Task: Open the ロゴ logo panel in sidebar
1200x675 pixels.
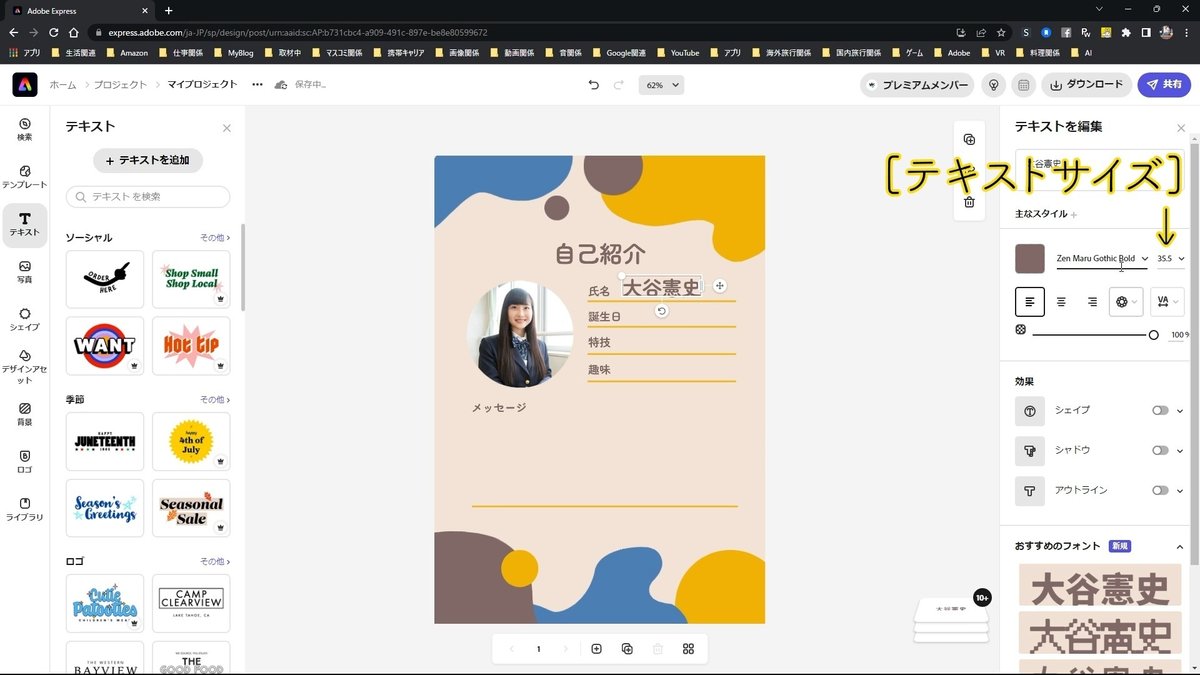Action: 24,462
